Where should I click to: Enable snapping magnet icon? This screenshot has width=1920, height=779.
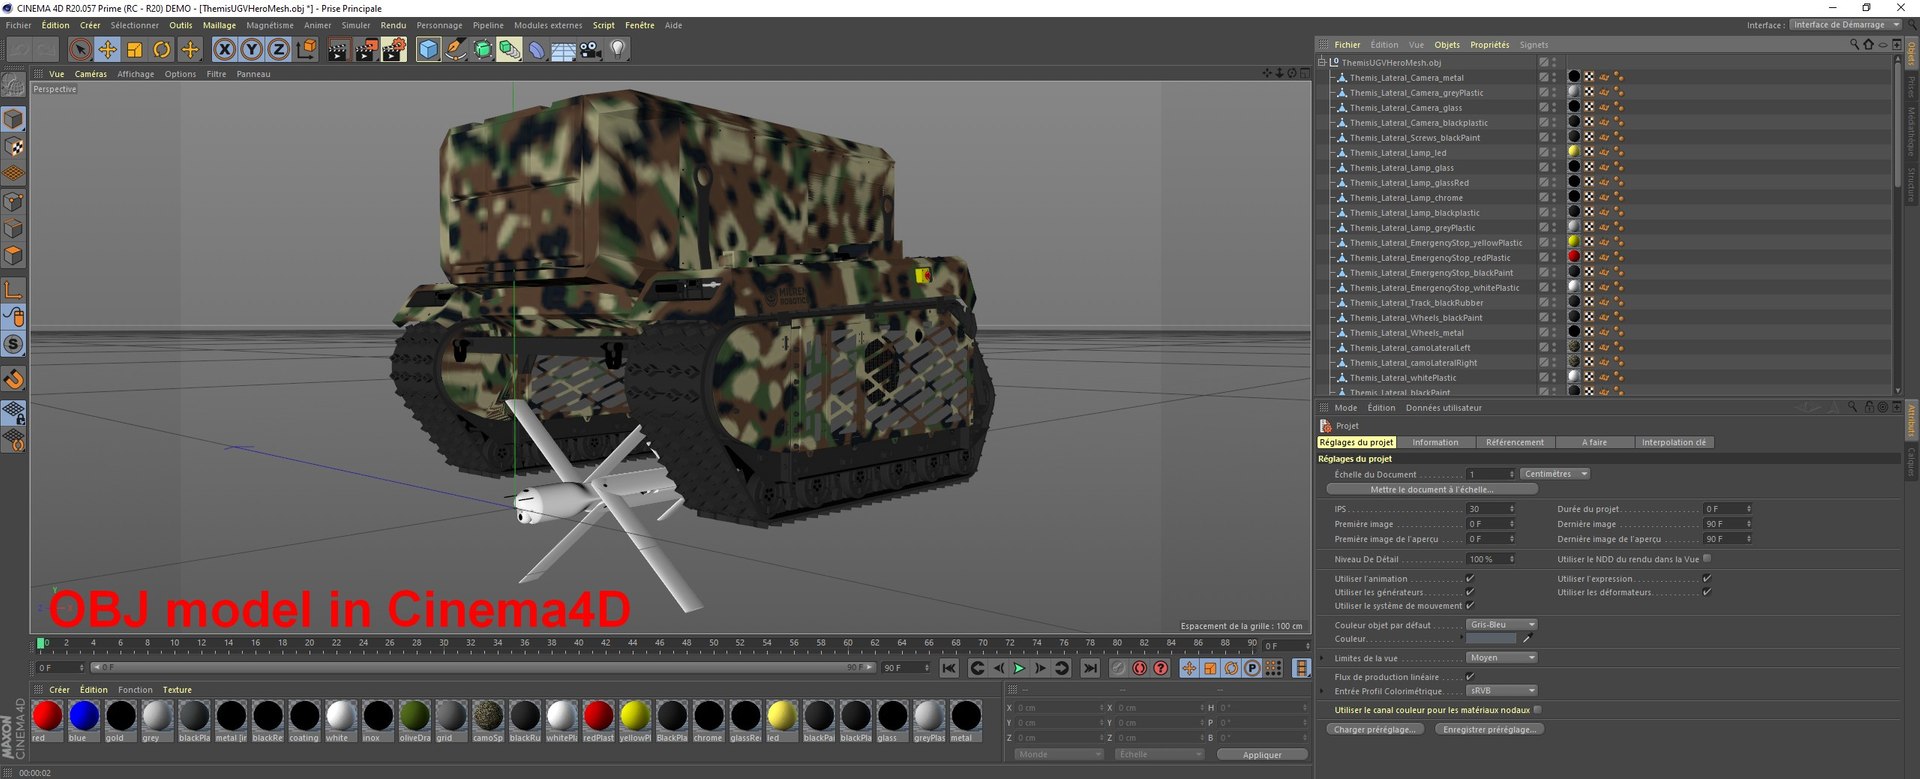click(x=14, y=379)
